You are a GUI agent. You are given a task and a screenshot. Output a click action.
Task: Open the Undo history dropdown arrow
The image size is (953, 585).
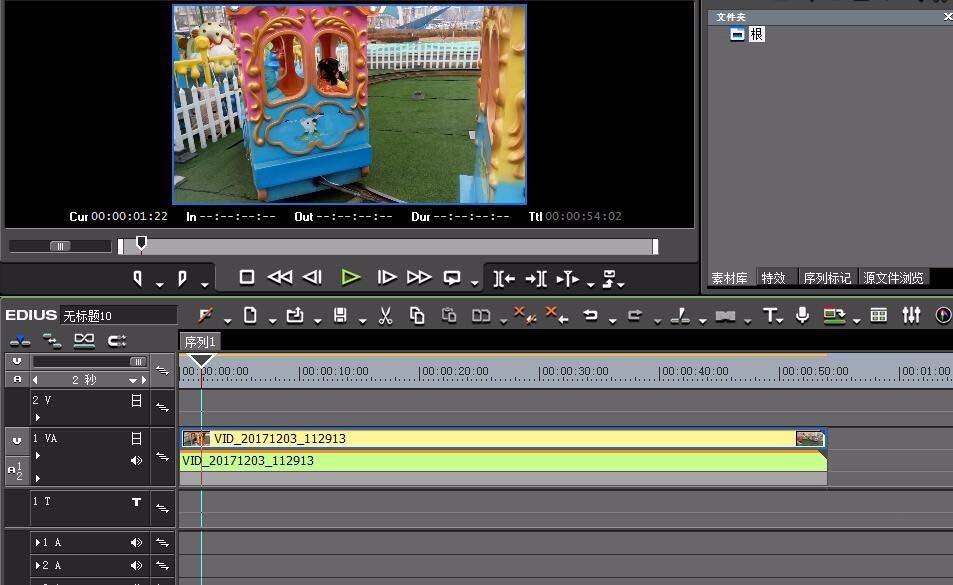(x=613, y=320)
